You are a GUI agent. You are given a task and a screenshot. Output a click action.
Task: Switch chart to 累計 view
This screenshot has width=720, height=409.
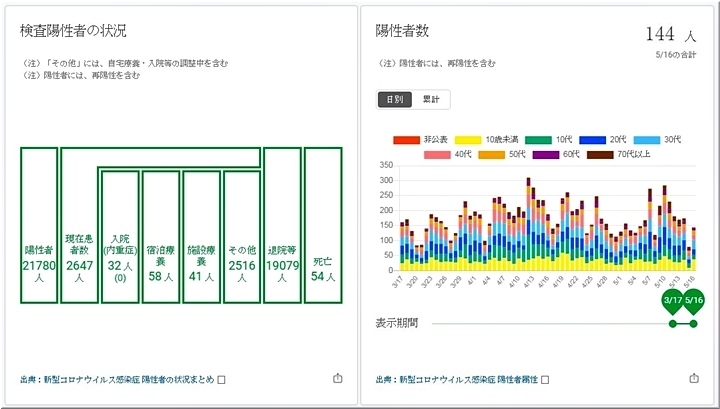pos(432,99)
